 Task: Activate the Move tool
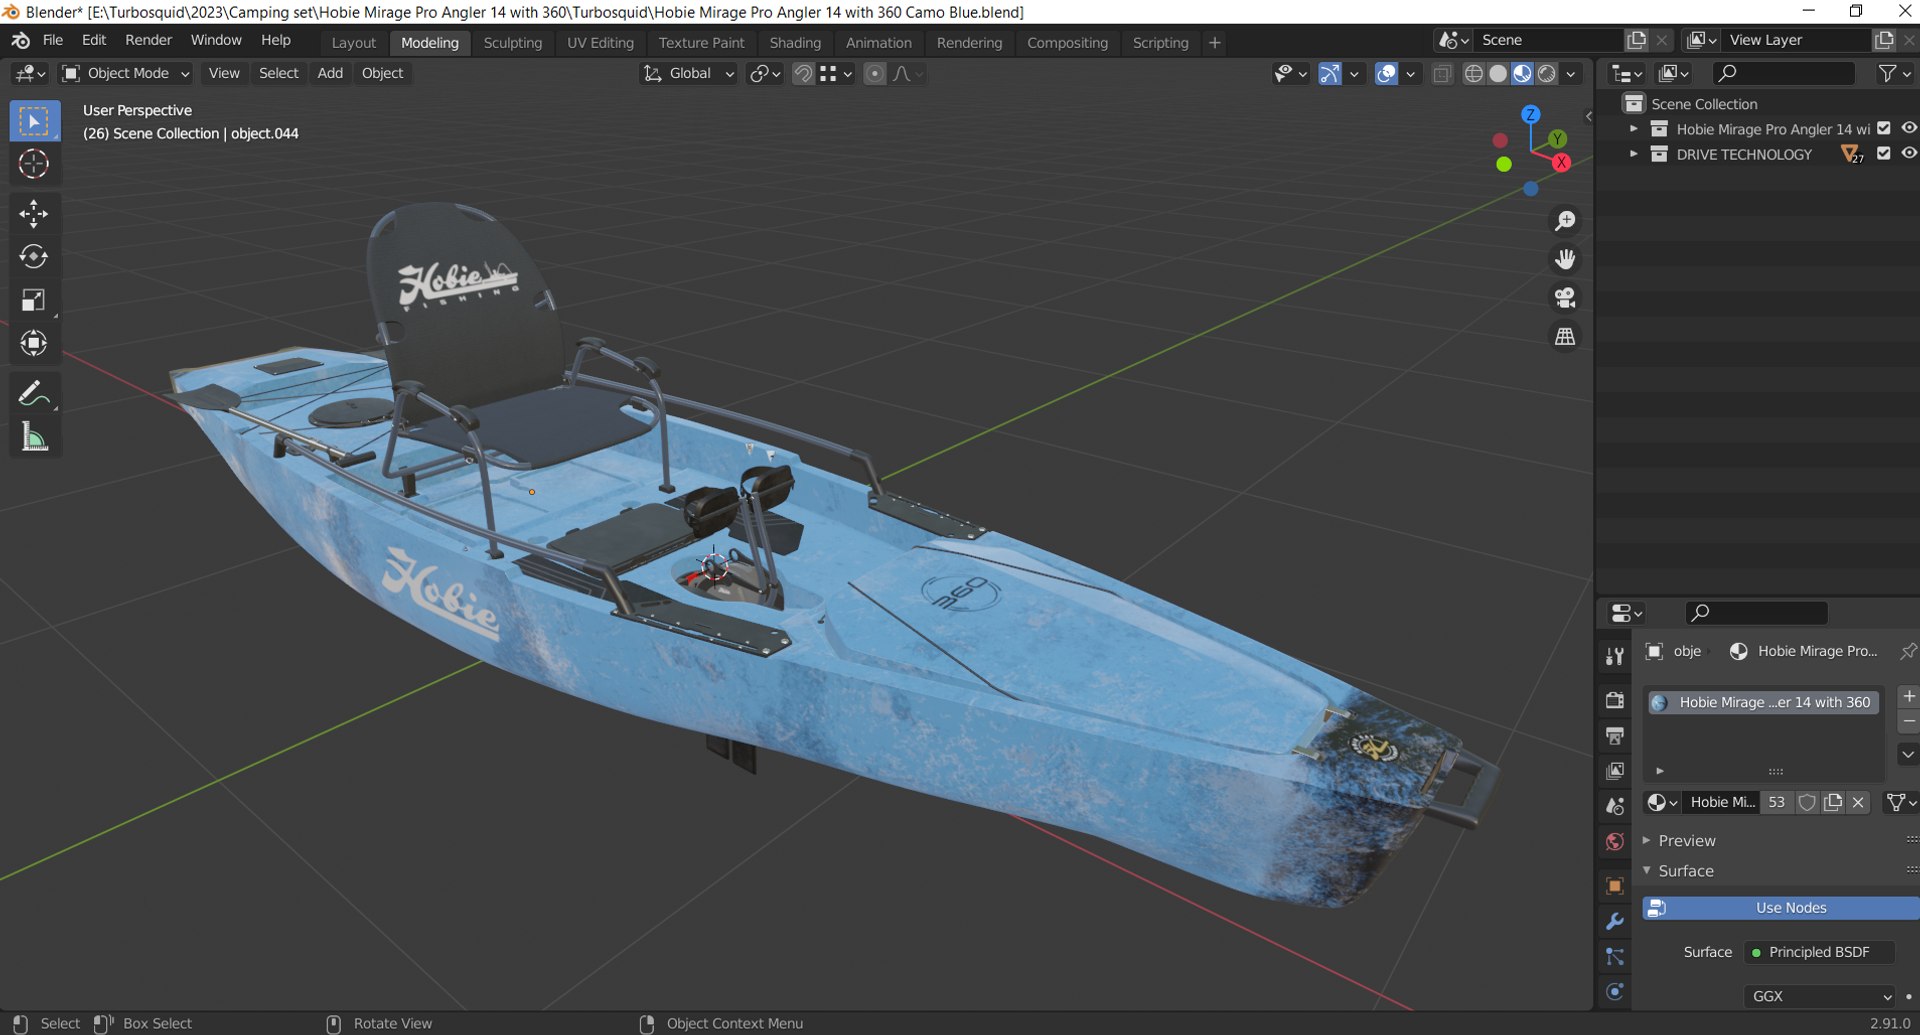[34, 213]
